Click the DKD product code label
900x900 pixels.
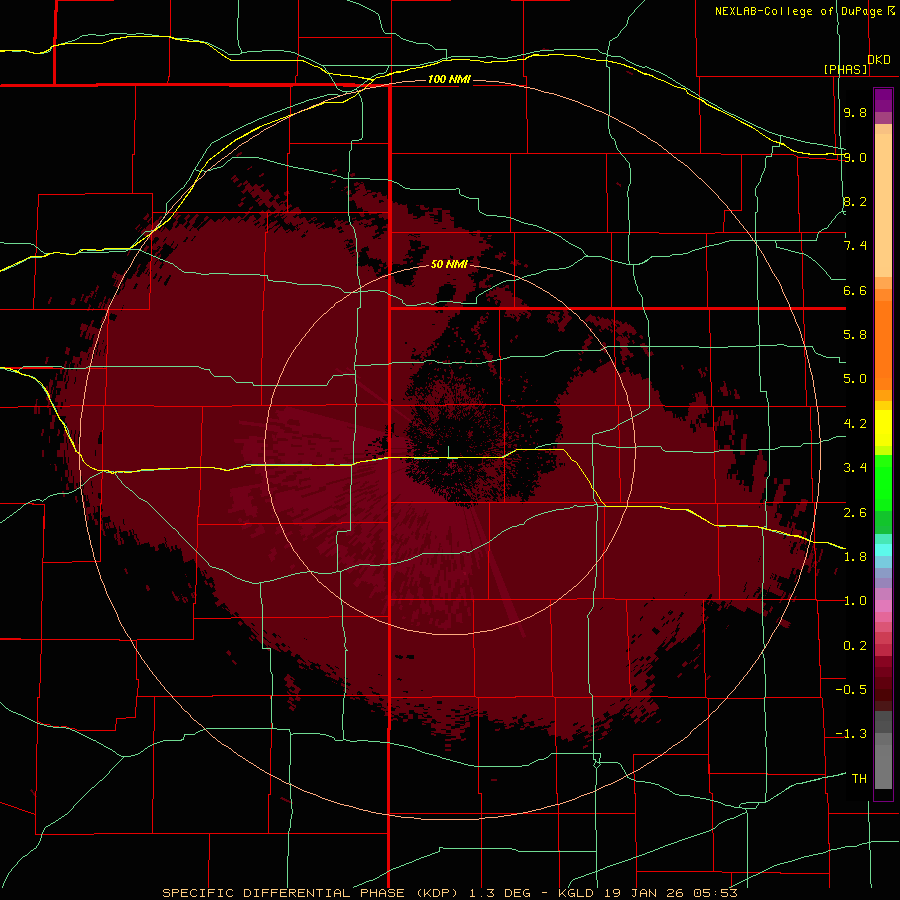[x=879, y=60]
